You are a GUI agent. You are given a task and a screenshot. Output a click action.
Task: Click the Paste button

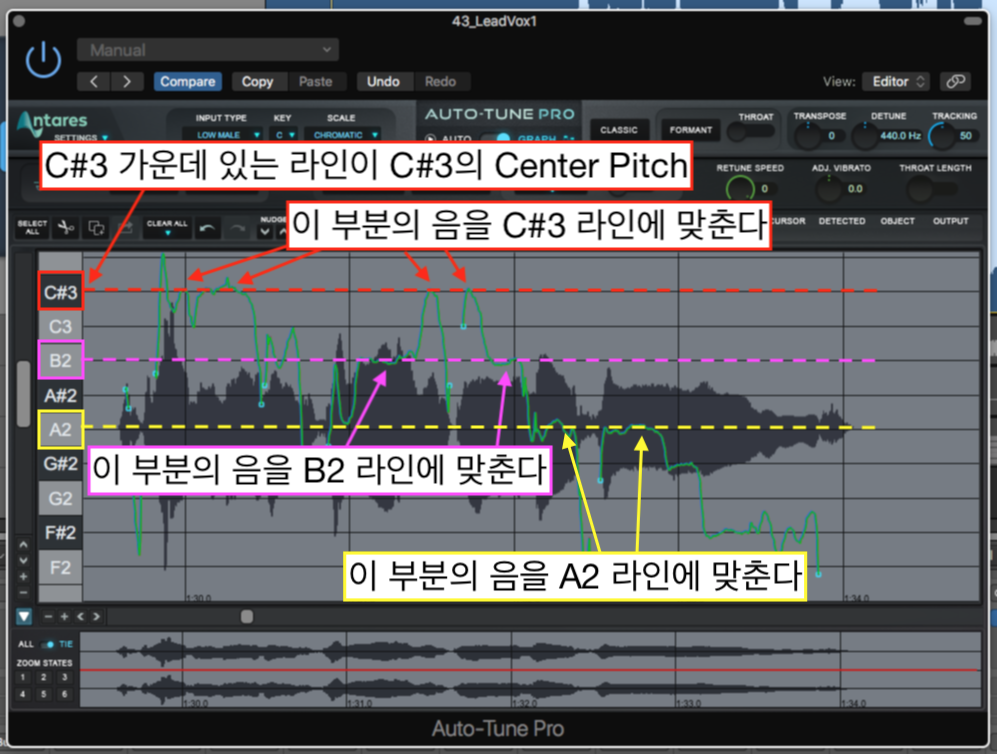pyautogui.click(x=315, y=81)
